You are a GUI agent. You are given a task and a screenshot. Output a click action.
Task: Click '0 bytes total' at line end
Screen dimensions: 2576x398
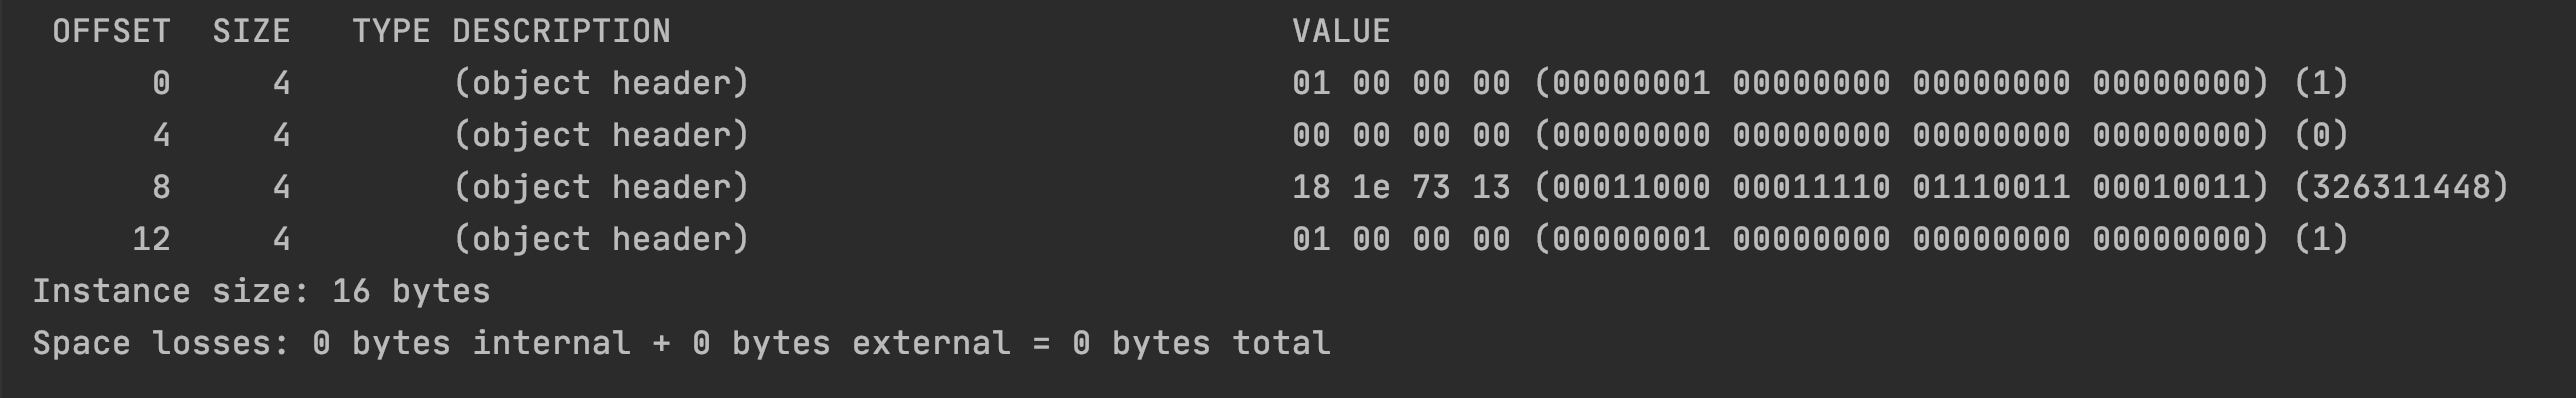[1201, 343]
